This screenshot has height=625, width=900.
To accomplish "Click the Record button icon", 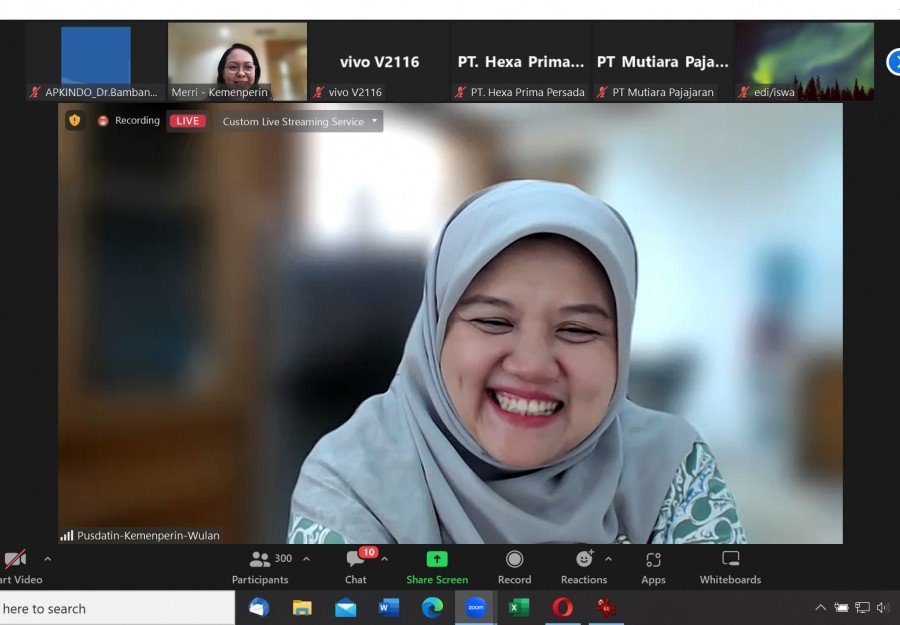I will [514, 559].
